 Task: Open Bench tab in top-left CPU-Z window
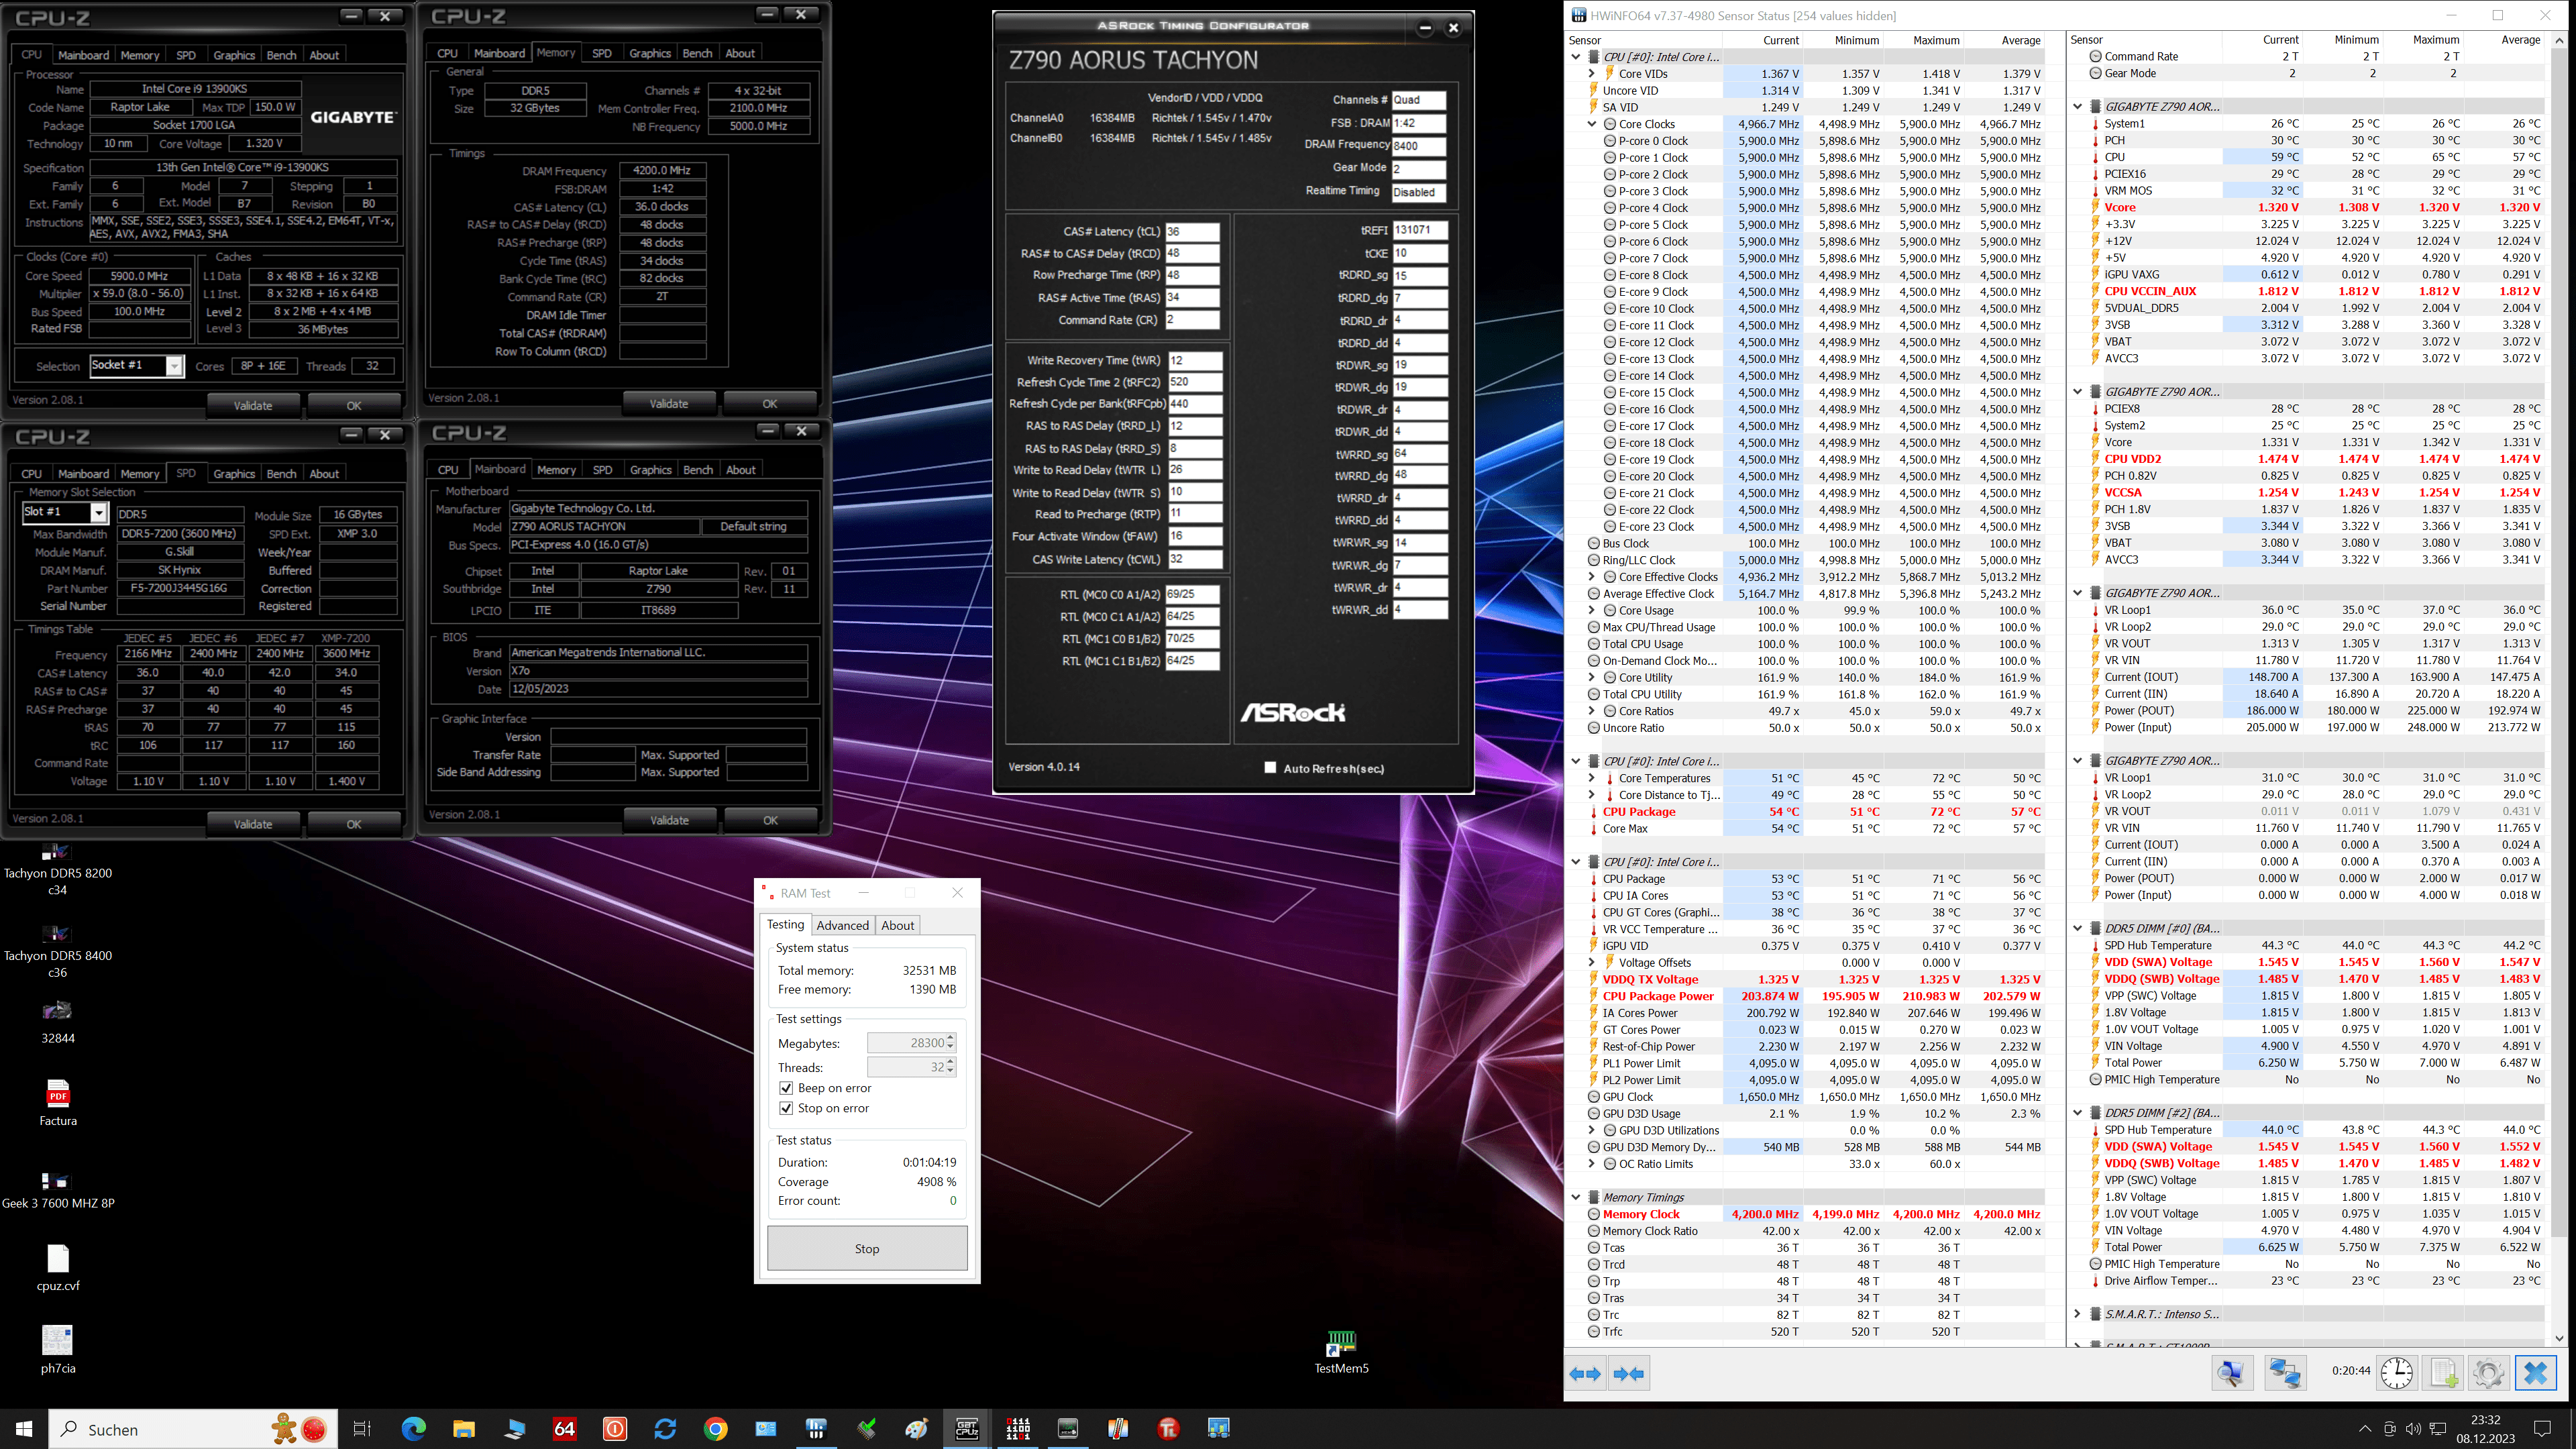(x=281, y=55)
